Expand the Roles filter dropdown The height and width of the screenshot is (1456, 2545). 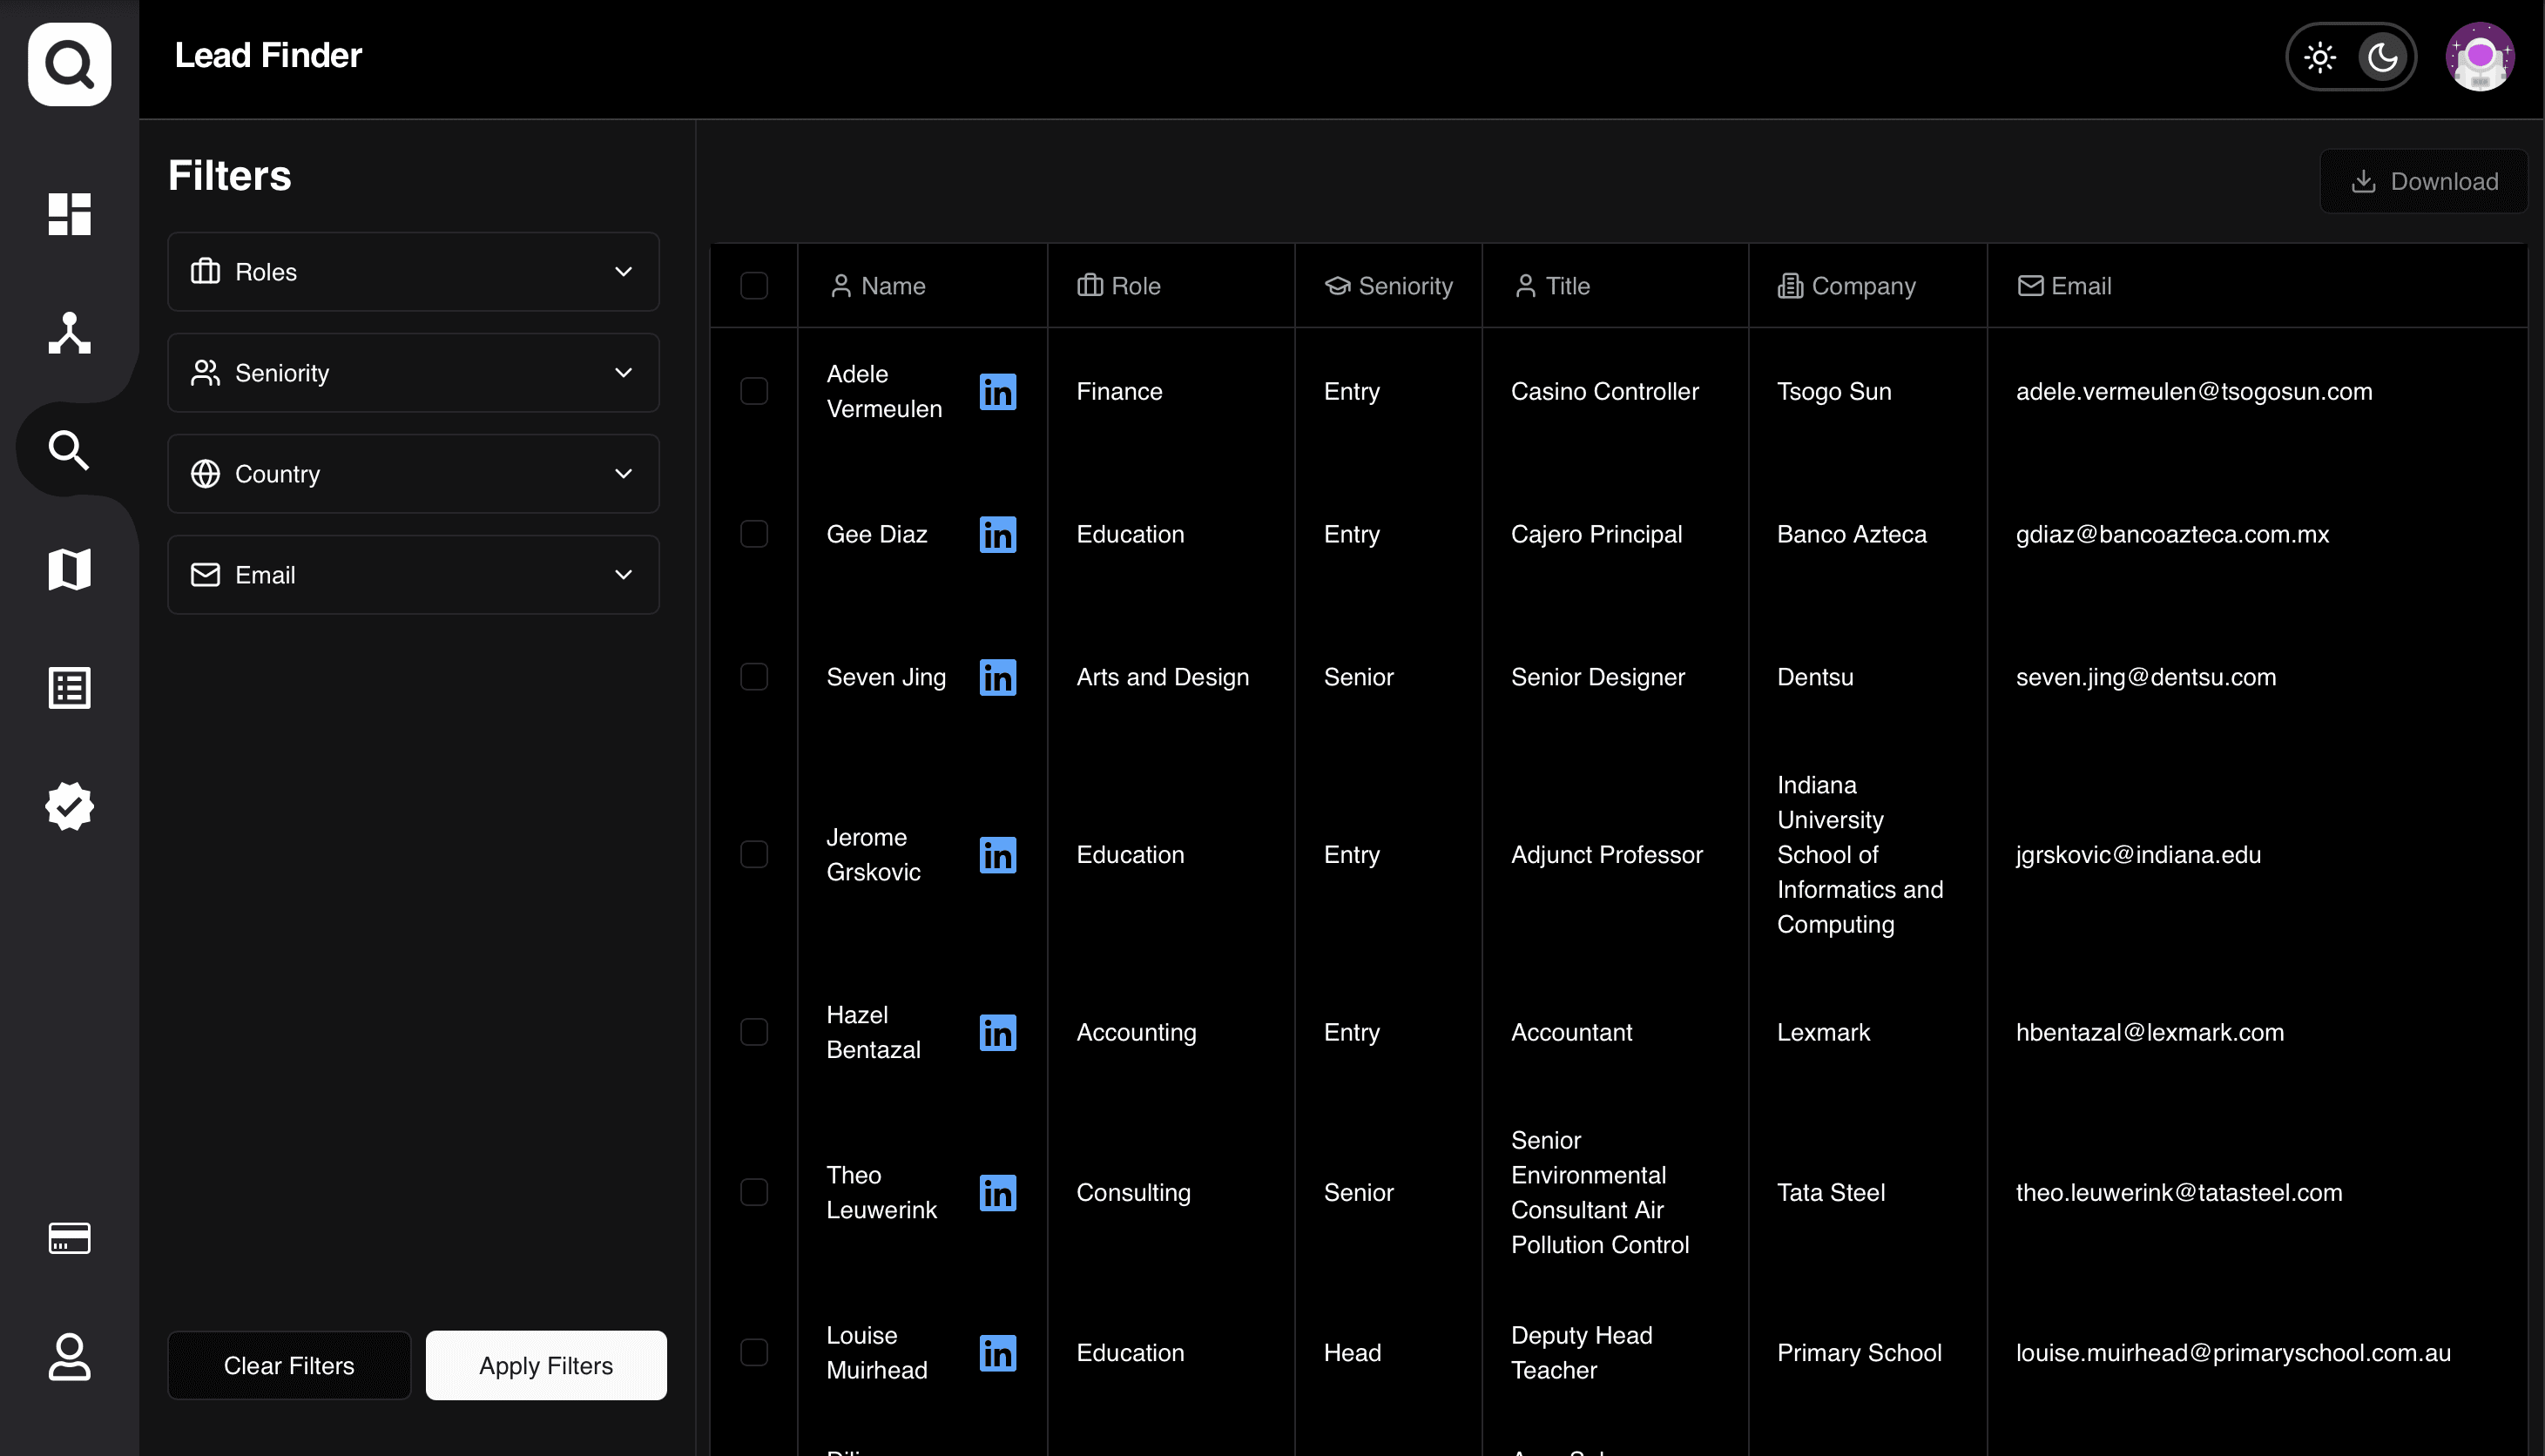point(413,272)
